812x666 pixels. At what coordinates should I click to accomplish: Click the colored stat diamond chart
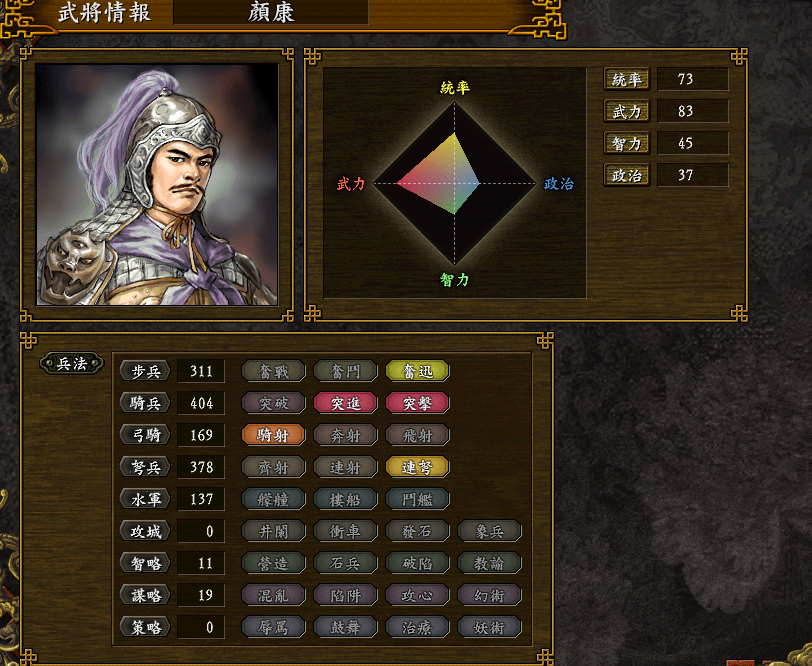pos(454,183)
